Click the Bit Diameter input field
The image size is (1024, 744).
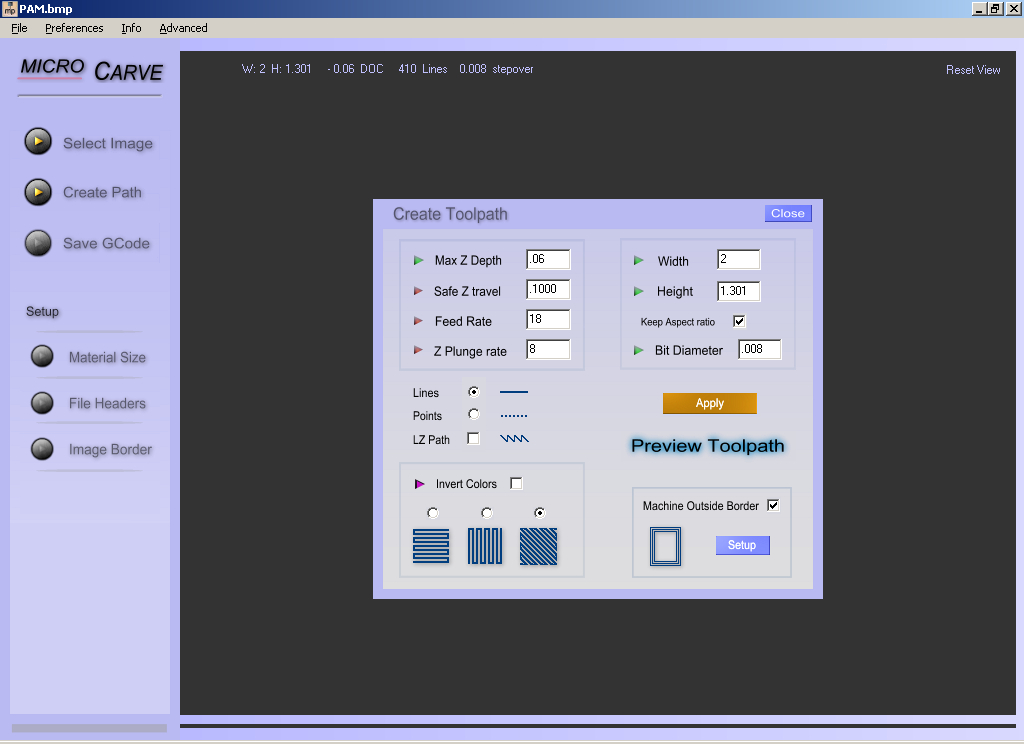pyautogui.click(x=760, y=349)
